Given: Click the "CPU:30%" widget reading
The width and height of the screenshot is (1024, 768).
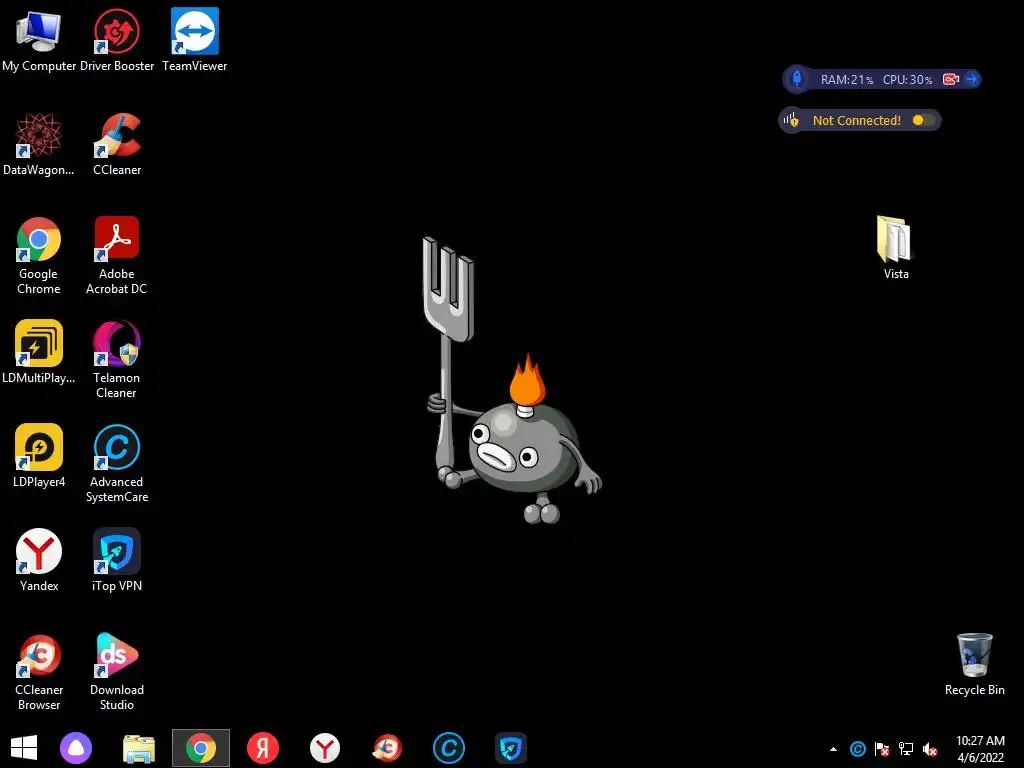Looking at the screenshot, I should 907,80.
